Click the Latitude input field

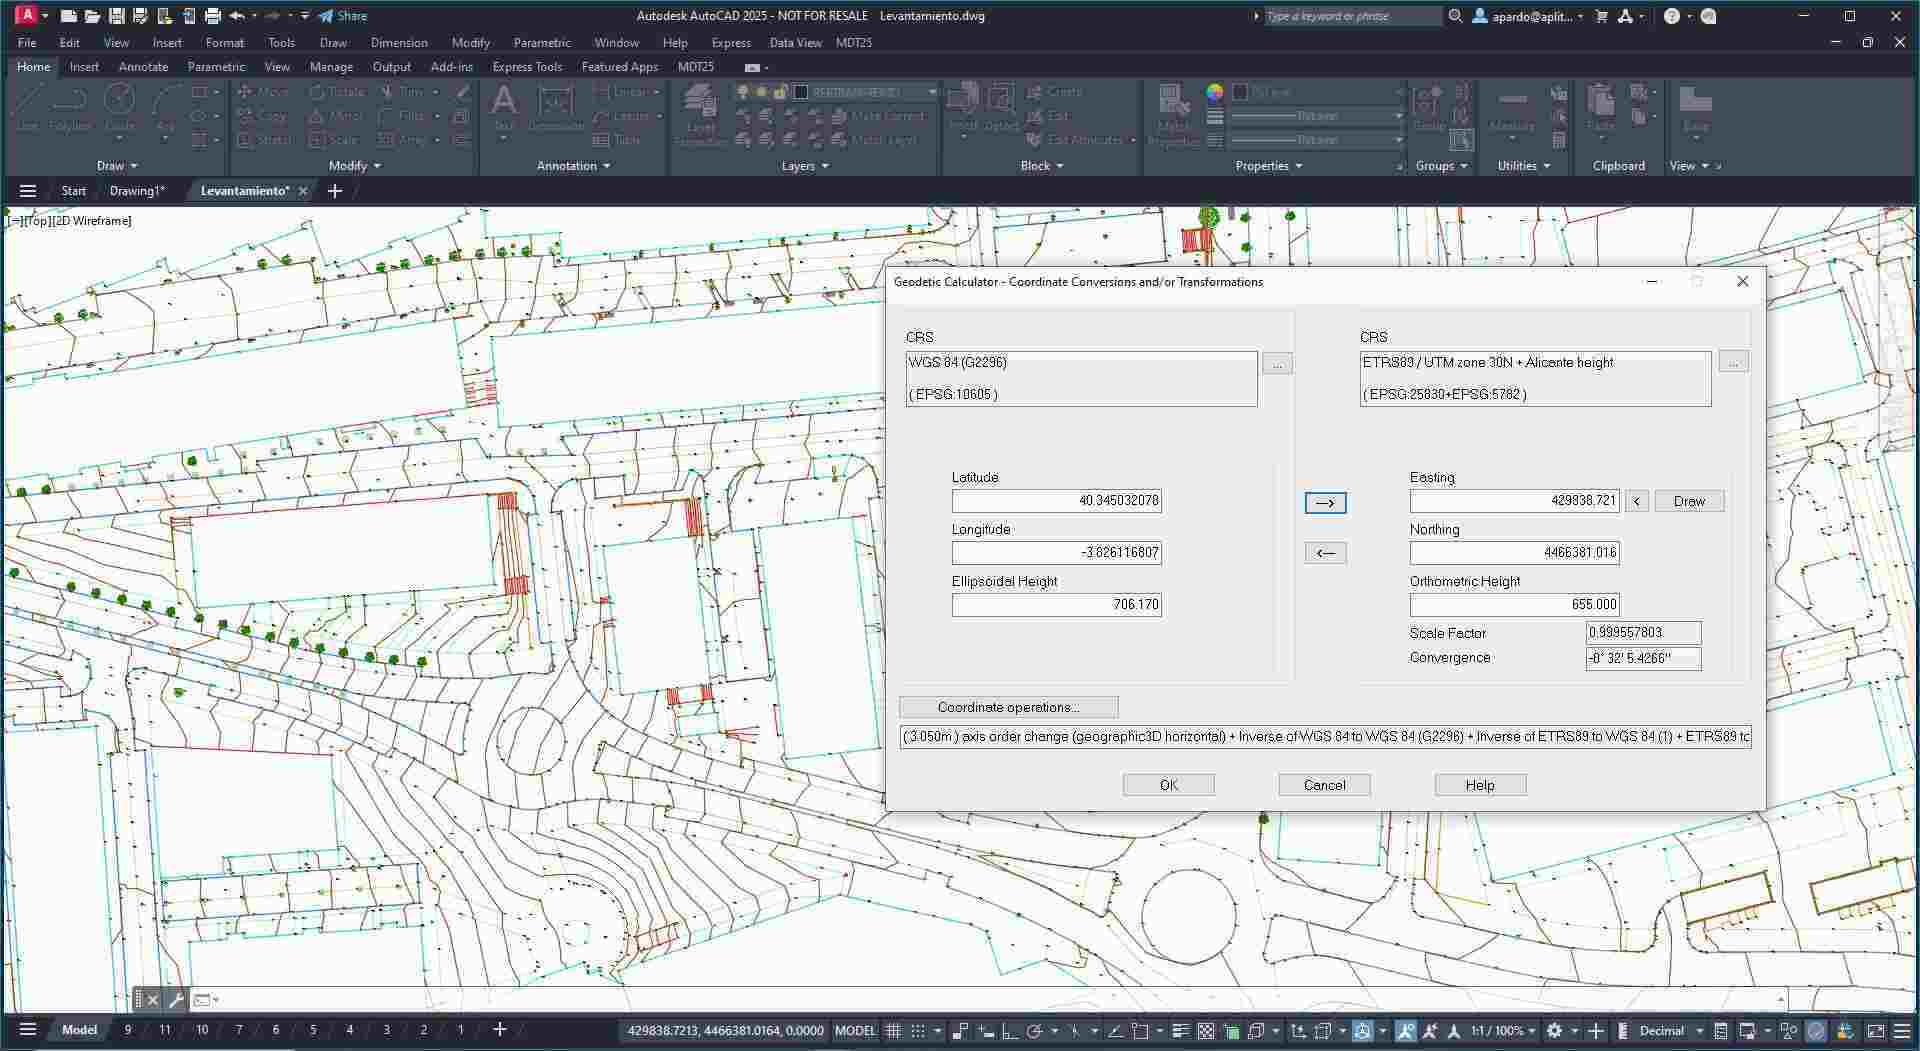pyautogui.click(x=1056, y=501)
